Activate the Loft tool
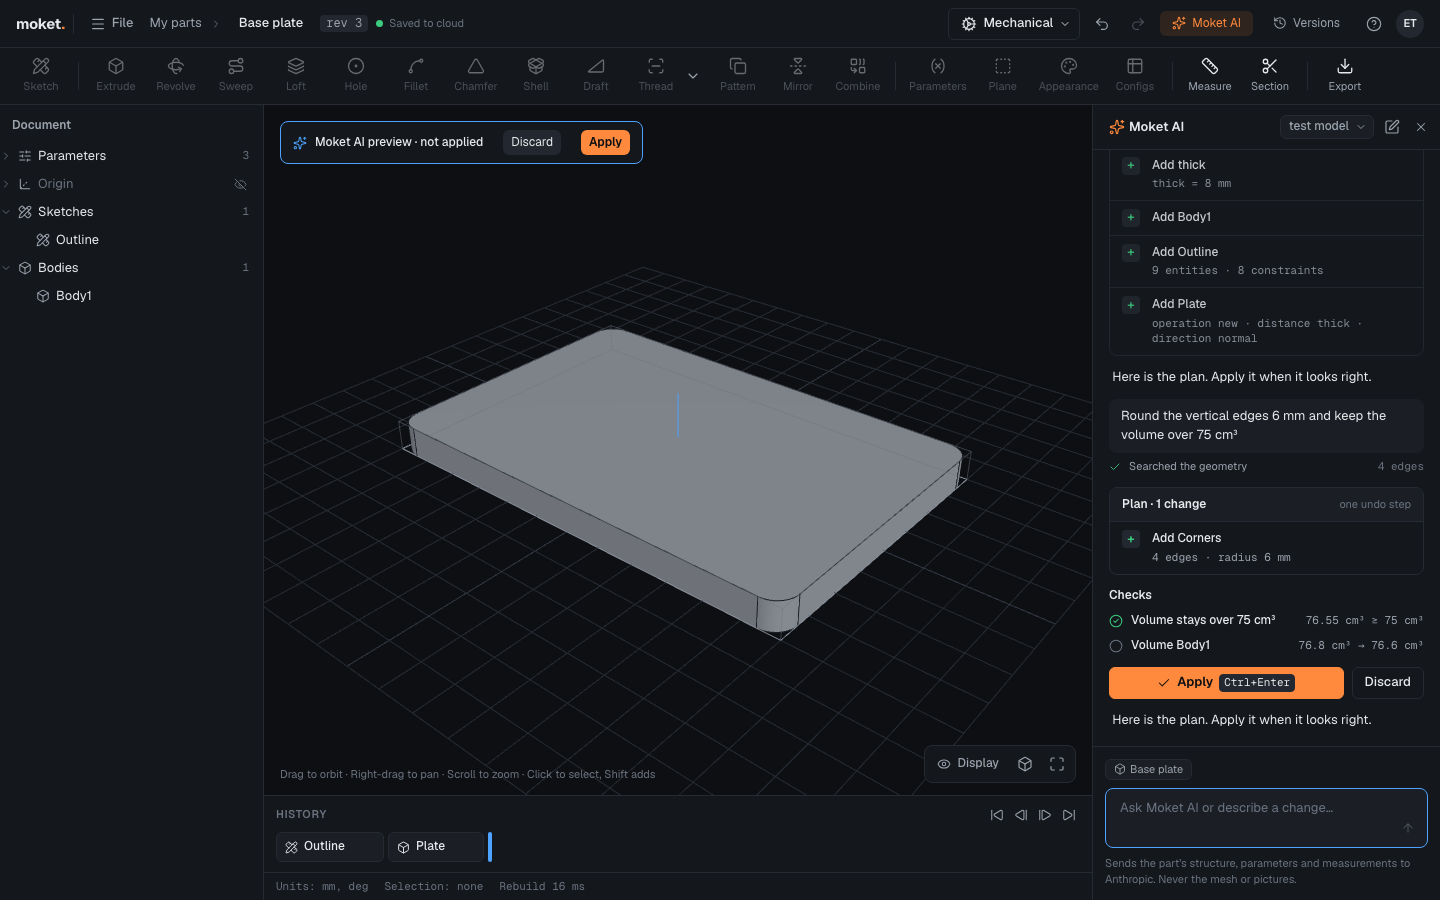Viewport: 1440px width, 900px height. [296, 75]
